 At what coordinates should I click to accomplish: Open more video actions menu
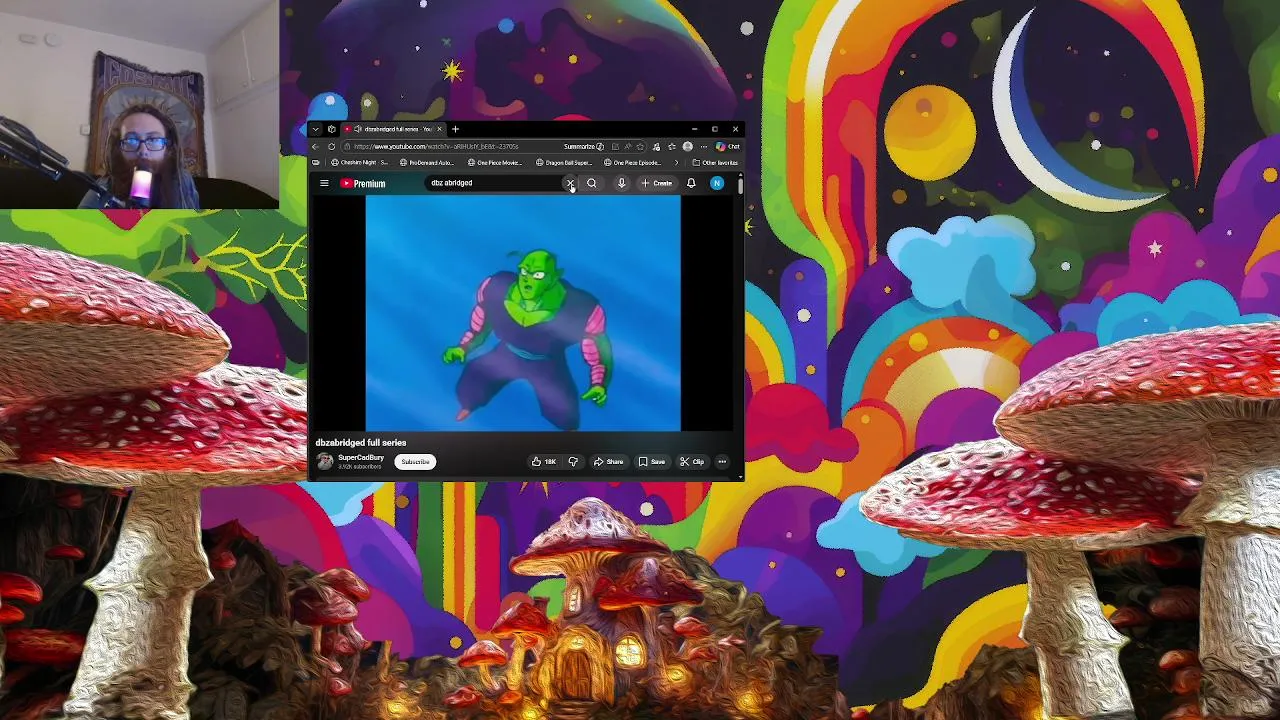pyautogui.click(x=722, y=462)
